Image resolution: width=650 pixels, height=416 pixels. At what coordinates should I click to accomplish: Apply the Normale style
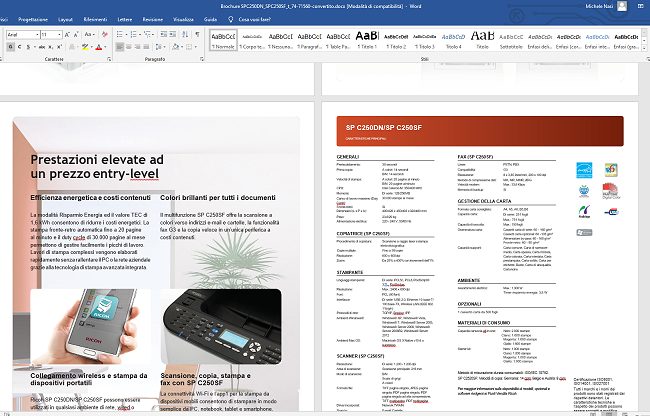pyautogui.click(x=223, y=40)
